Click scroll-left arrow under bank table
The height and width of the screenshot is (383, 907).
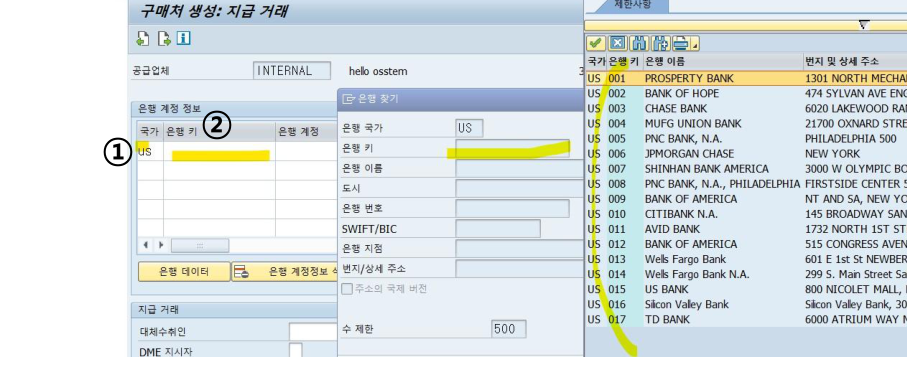point(146,245)
